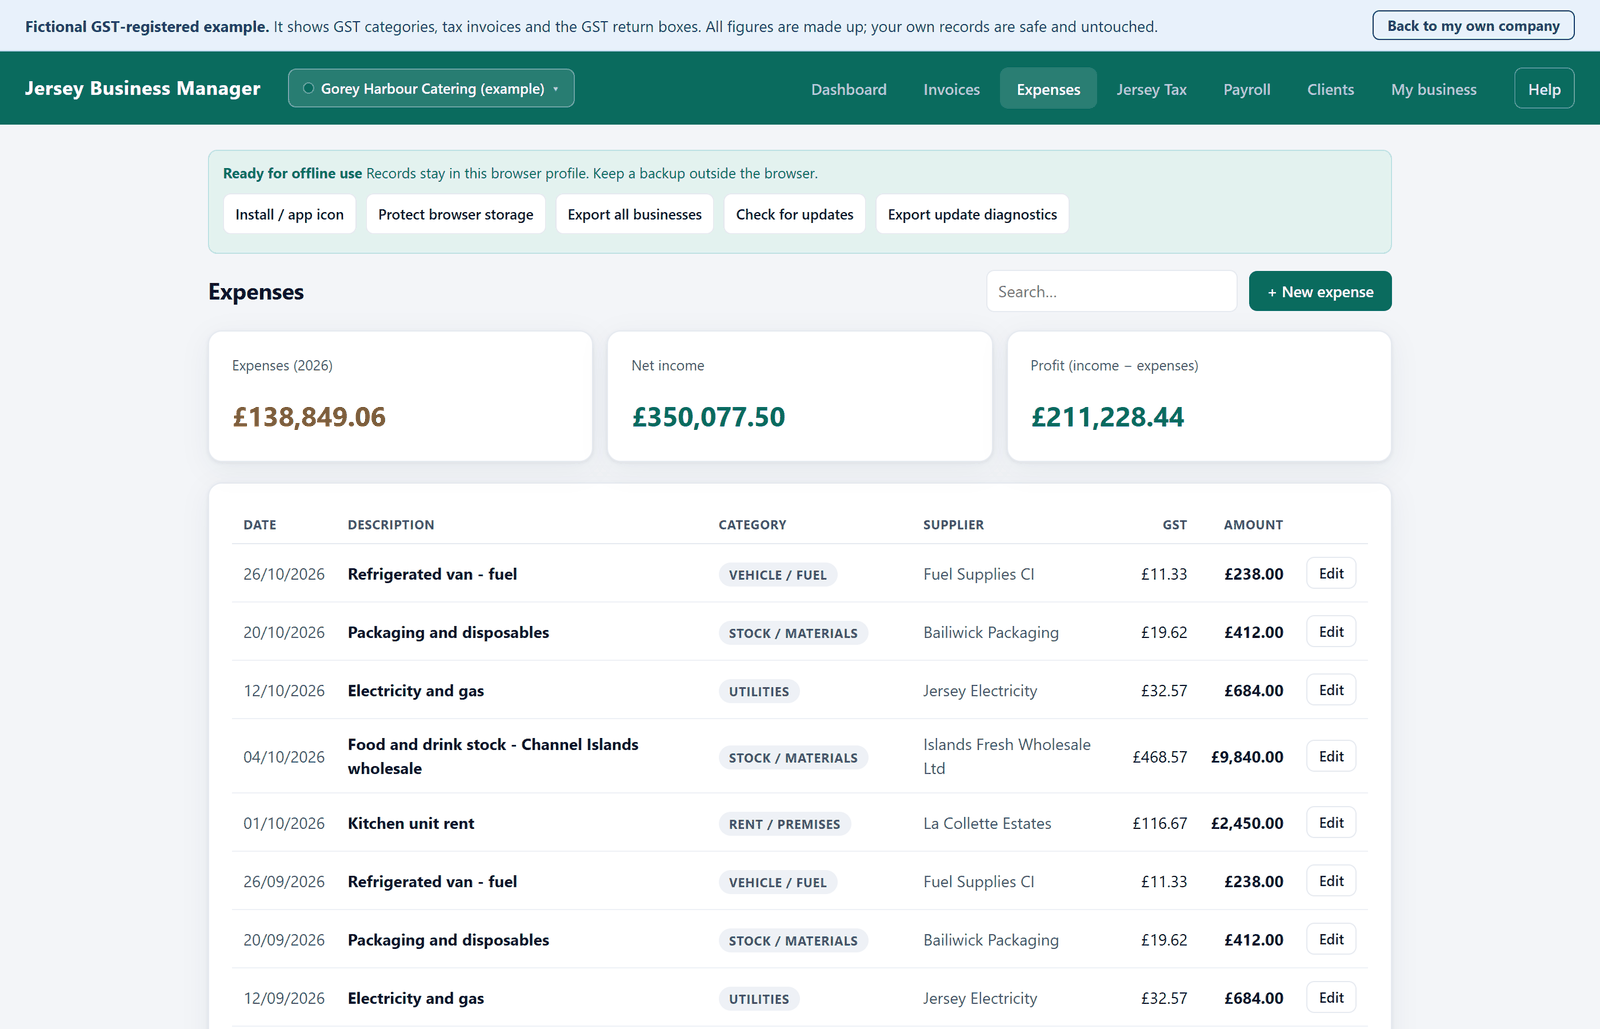Switch to the Jersey Tax tab
Screen dimensions: 1600x1029
coord(1151,89)
